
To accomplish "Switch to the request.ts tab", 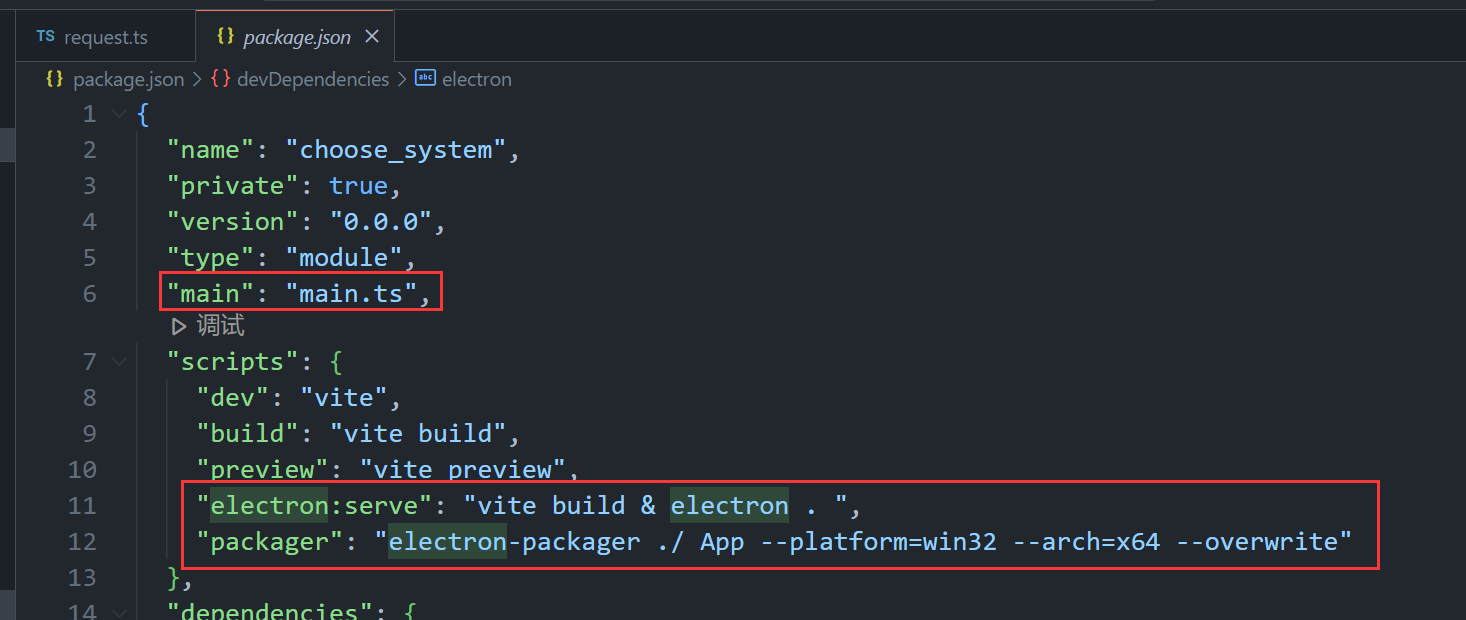I will pyautogui.click(x=105, y=36).
